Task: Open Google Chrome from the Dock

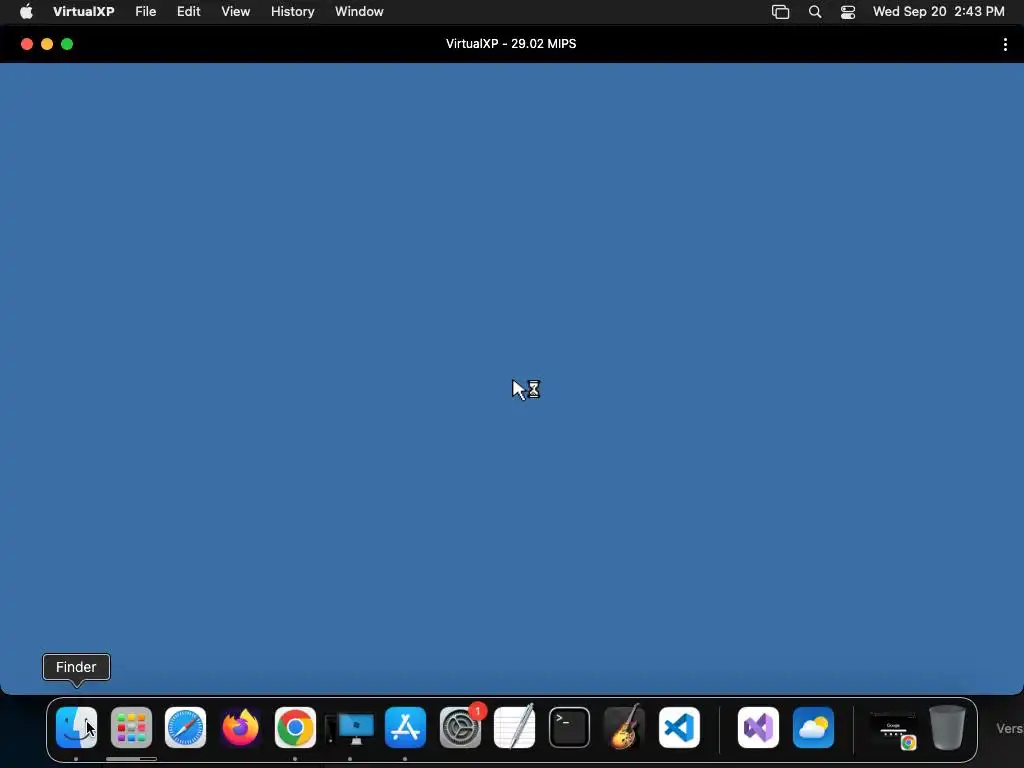Action: coord(295,728)
